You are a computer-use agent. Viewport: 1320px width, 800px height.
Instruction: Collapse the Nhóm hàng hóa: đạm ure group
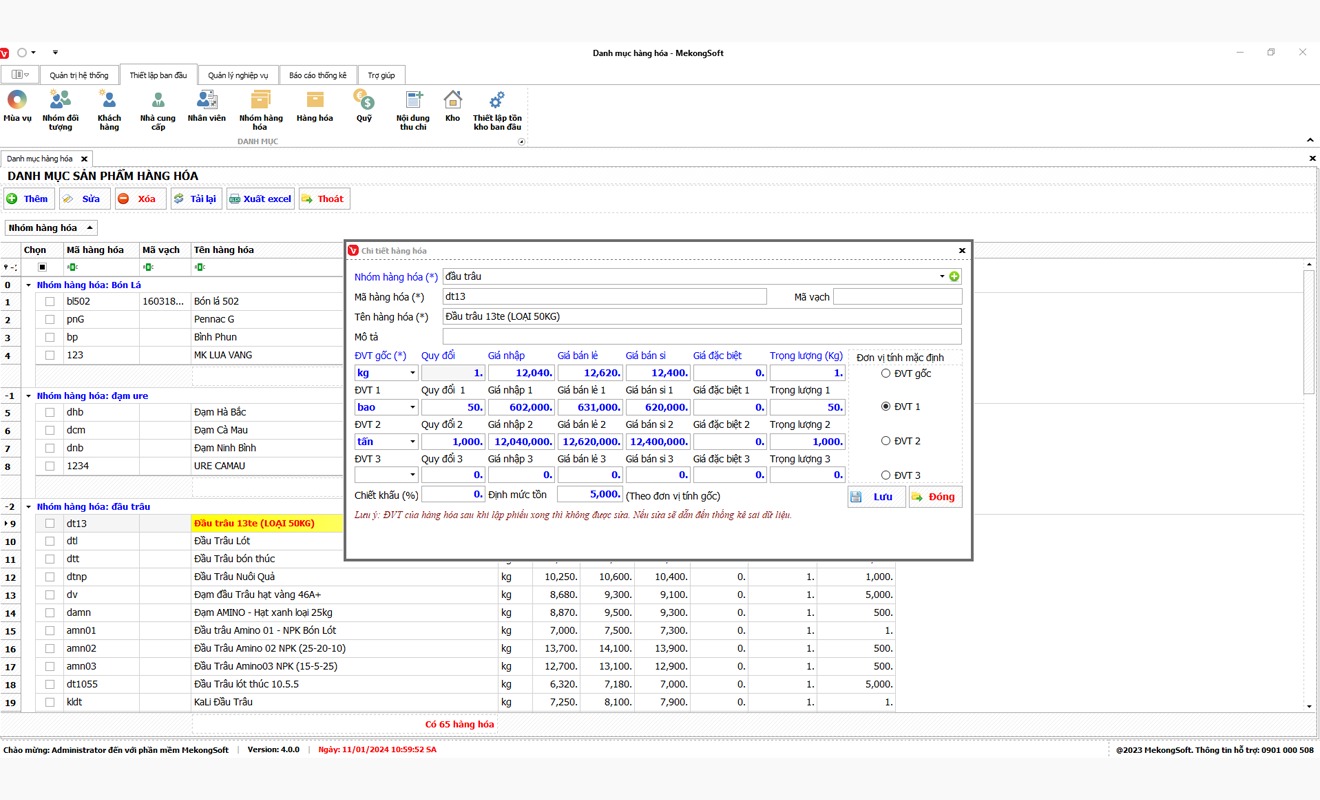point(28,396)
